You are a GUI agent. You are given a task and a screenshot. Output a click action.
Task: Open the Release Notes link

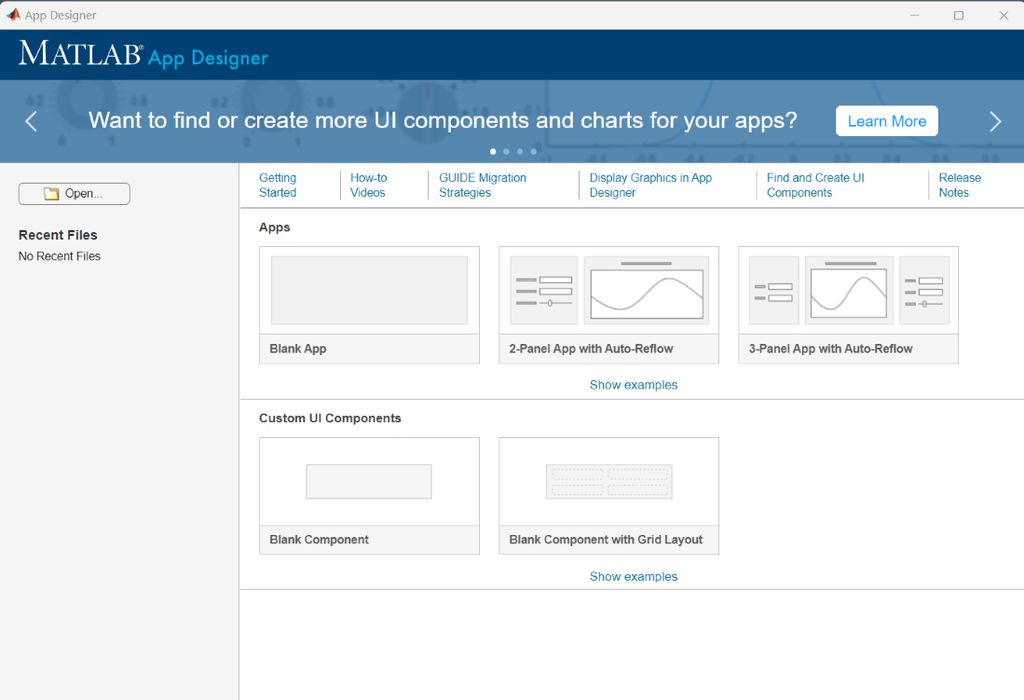pyautogui.click(x=960, y=185)
